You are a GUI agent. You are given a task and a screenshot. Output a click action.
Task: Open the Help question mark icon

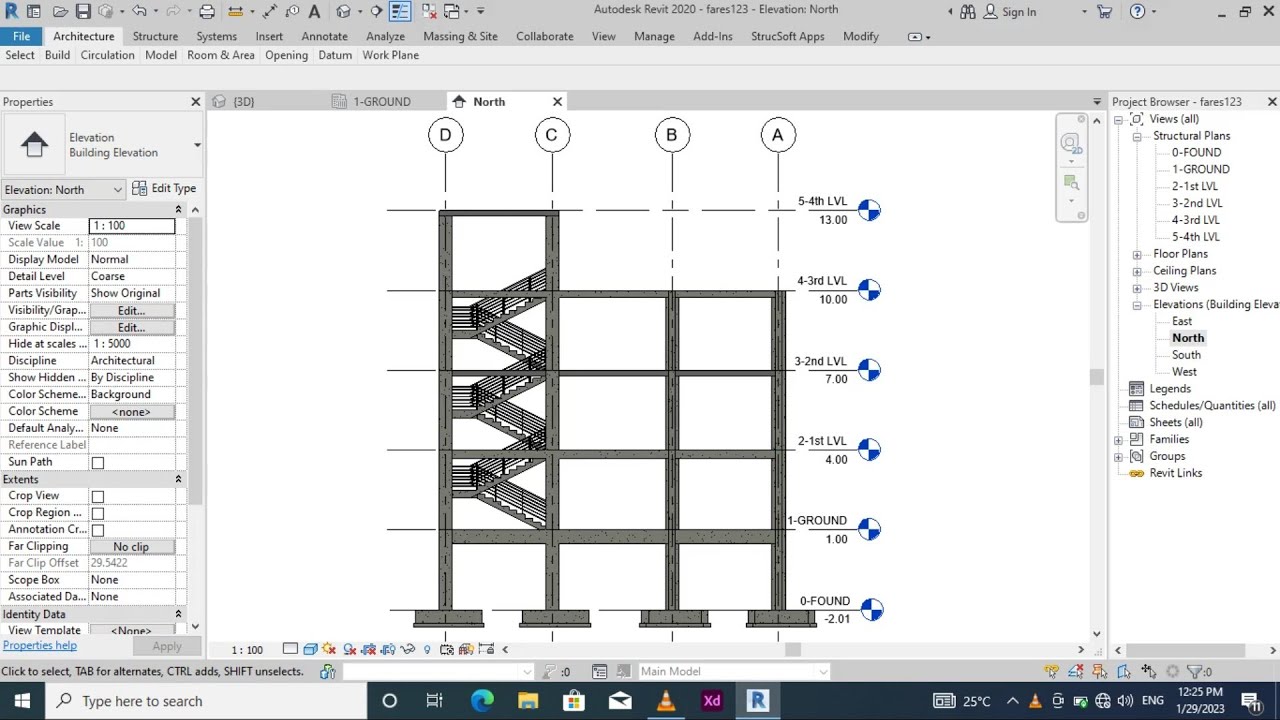[x=1138, y=12]
